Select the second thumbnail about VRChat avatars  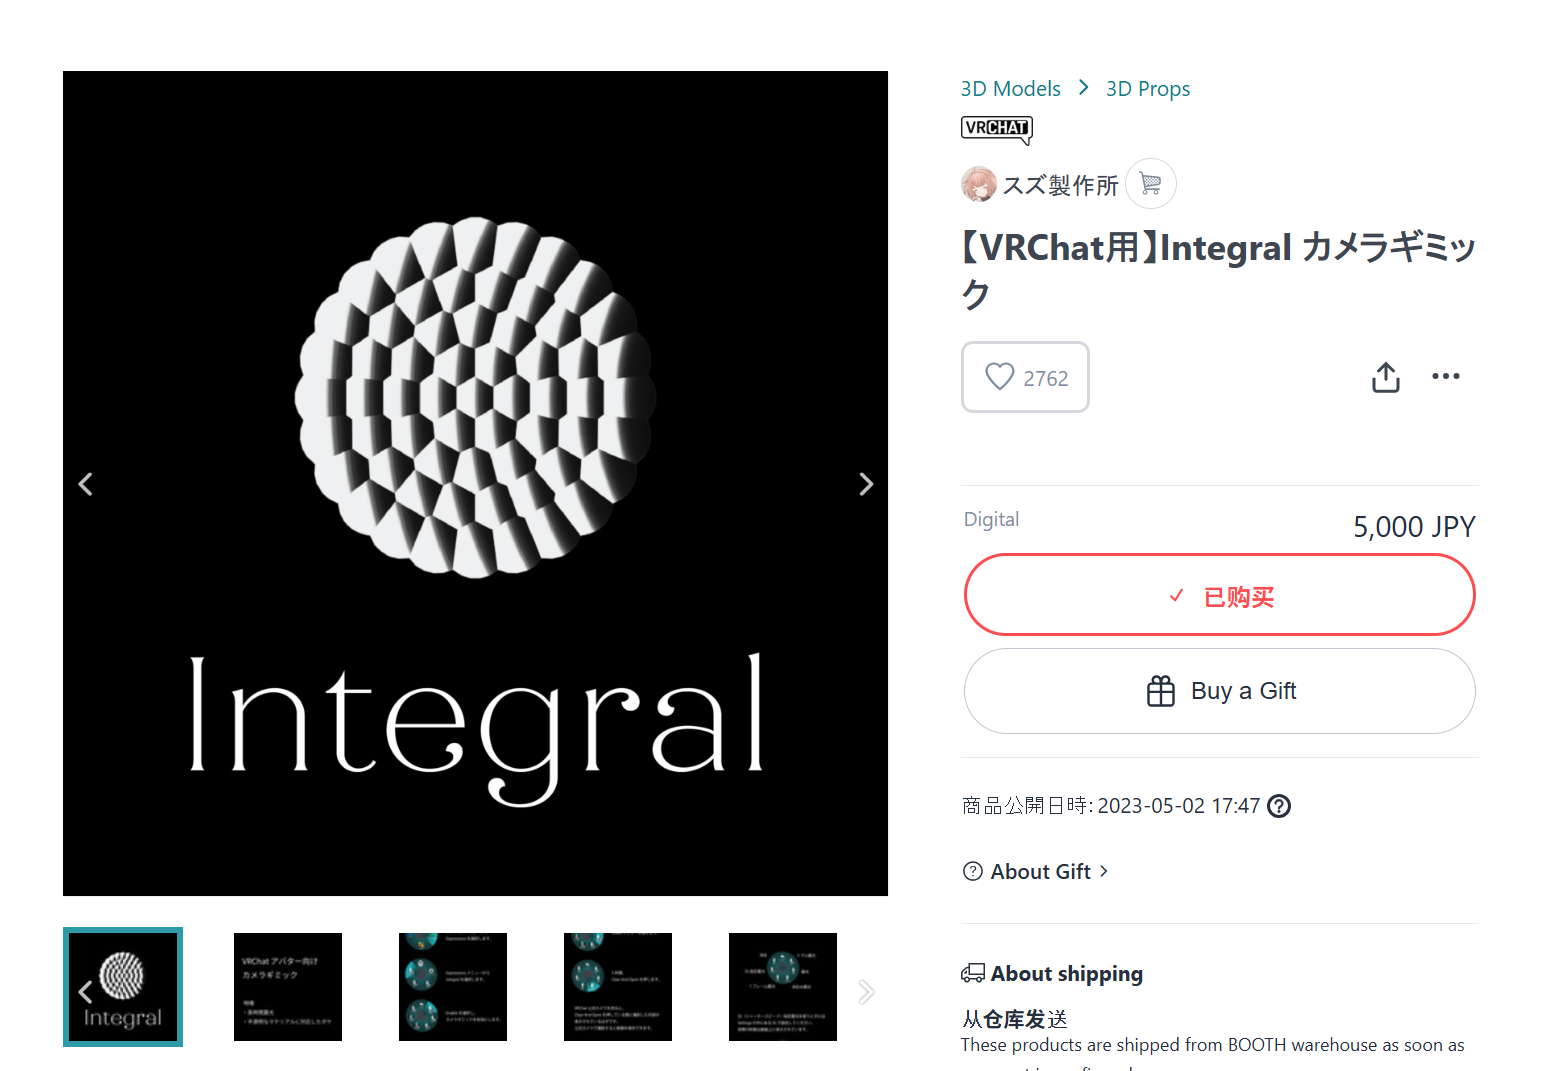pyautogui.click(x=288, y=987)
